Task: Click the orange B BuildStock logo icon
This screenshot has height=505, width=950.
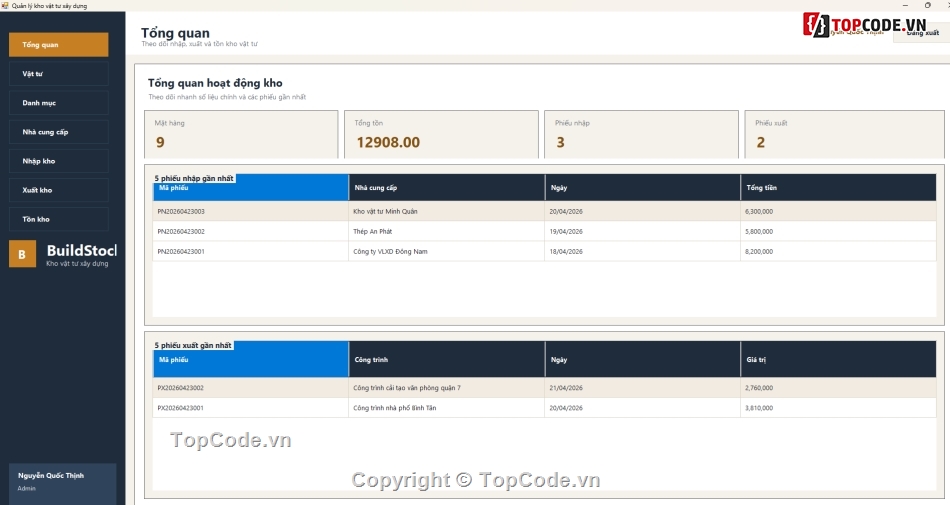Action: tap(22, 254)
